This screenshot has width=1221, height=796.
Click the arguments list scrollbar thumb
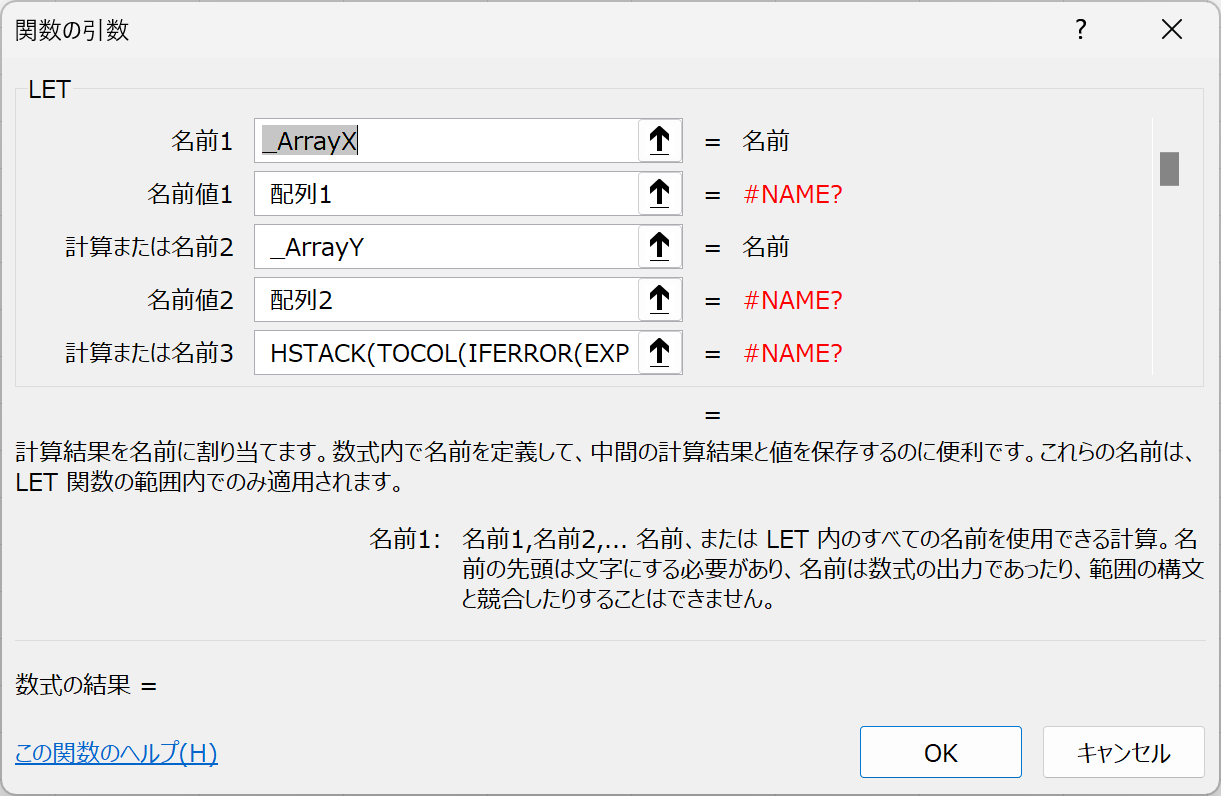[1169, 168]
